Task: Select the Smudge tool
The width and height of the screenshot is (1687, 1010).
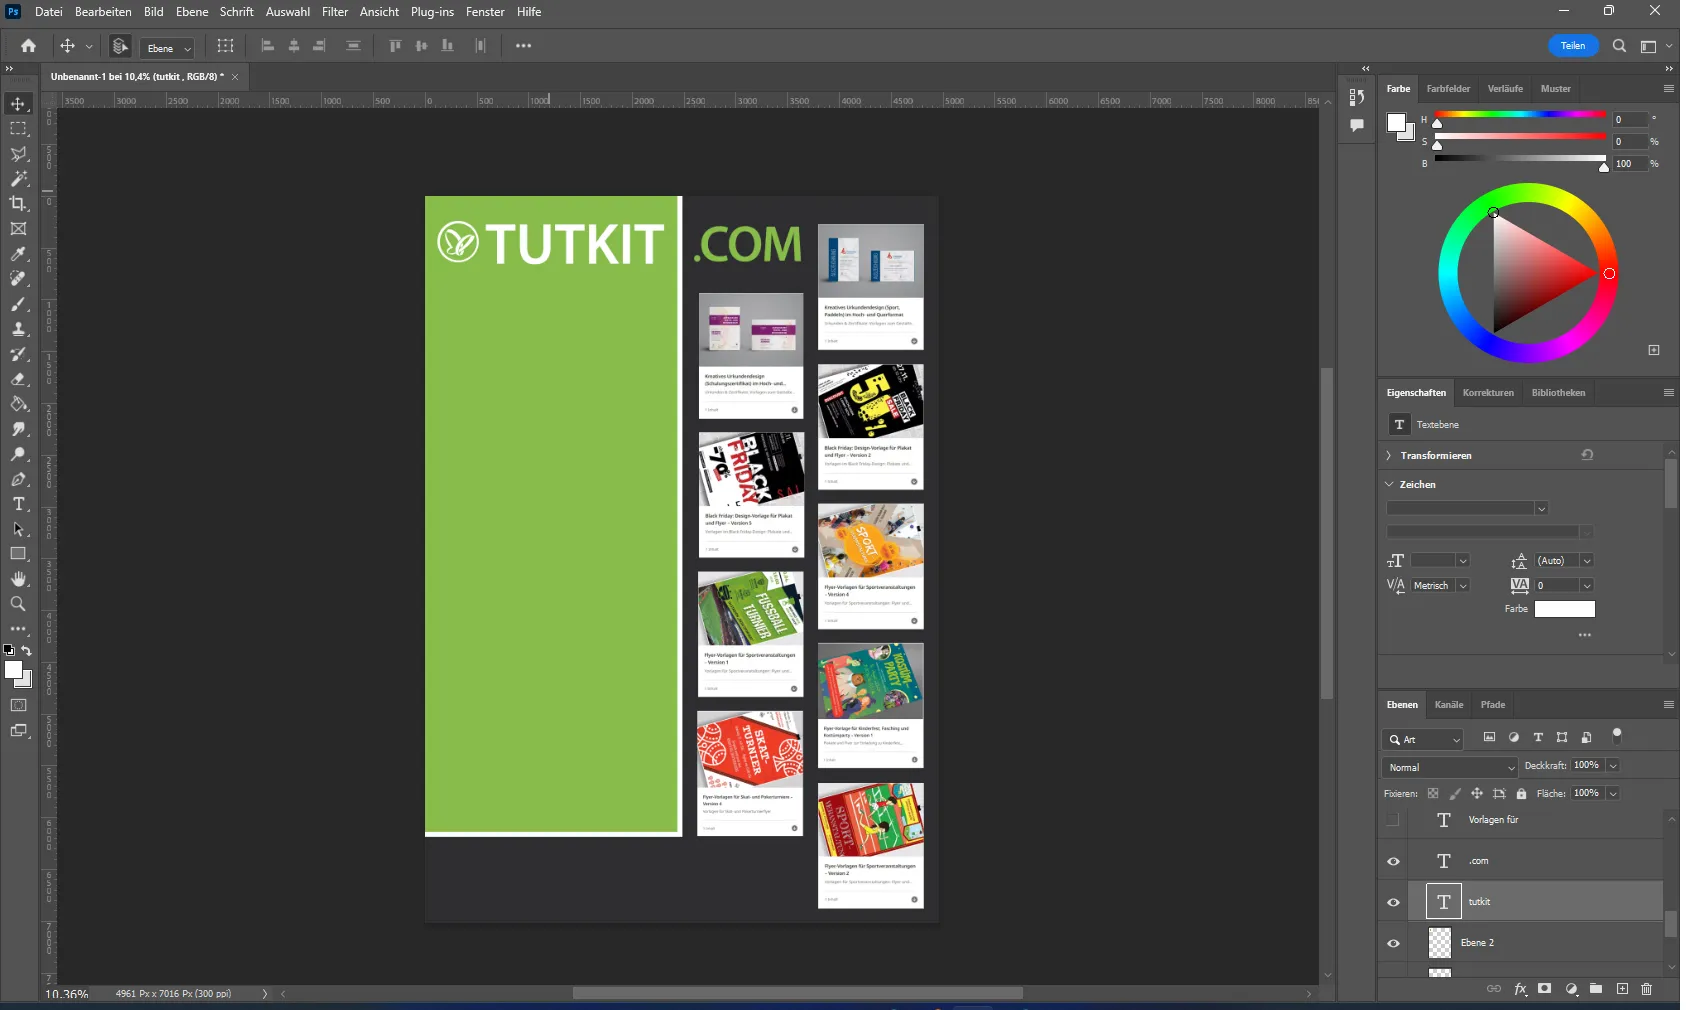Action: pos(18,429)
